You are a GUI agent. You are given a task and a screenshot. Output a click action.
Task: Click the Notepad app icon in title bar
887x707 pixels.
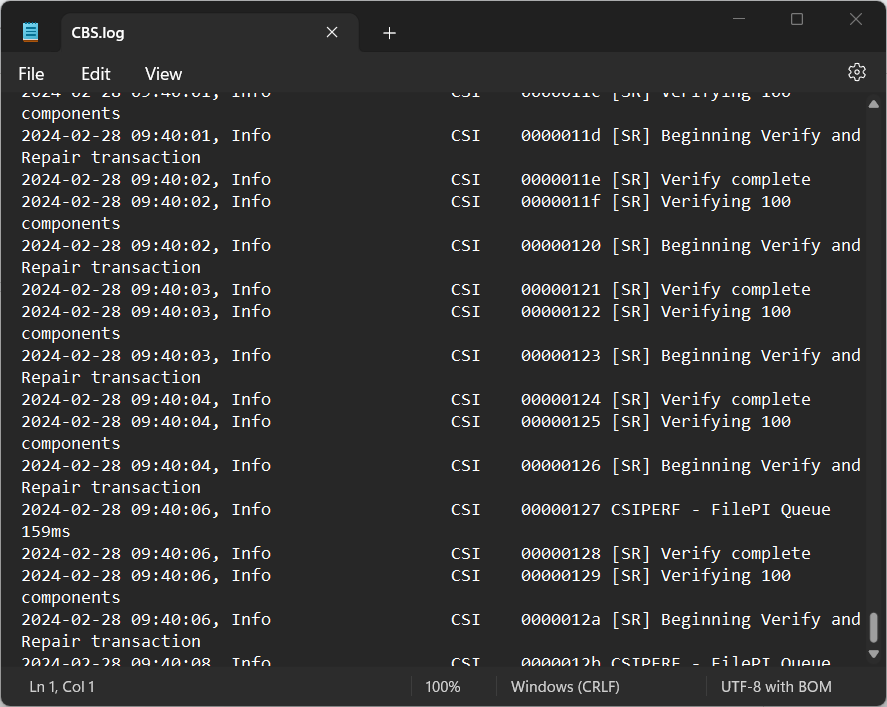click(x=31, y=32)
